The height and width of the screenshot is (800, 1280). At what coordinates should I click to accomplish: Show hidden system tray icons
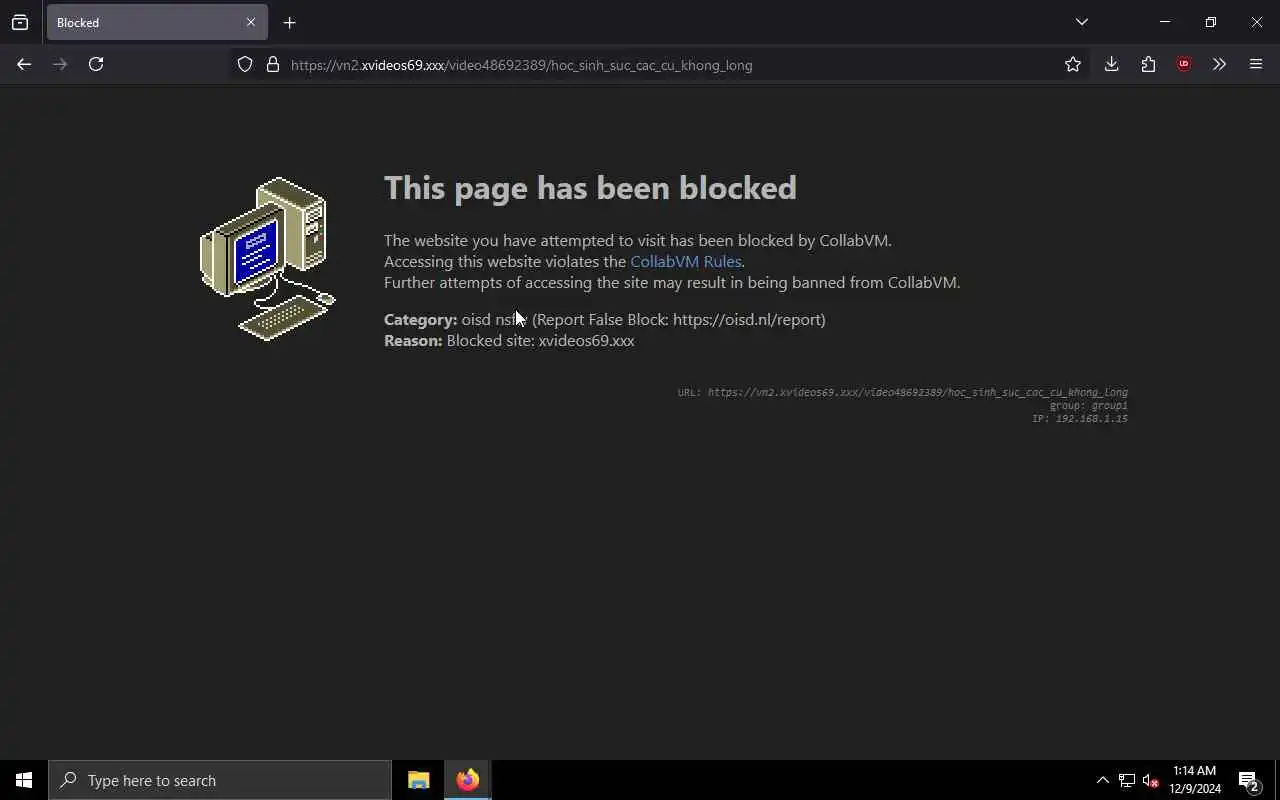coord(1102,780)
